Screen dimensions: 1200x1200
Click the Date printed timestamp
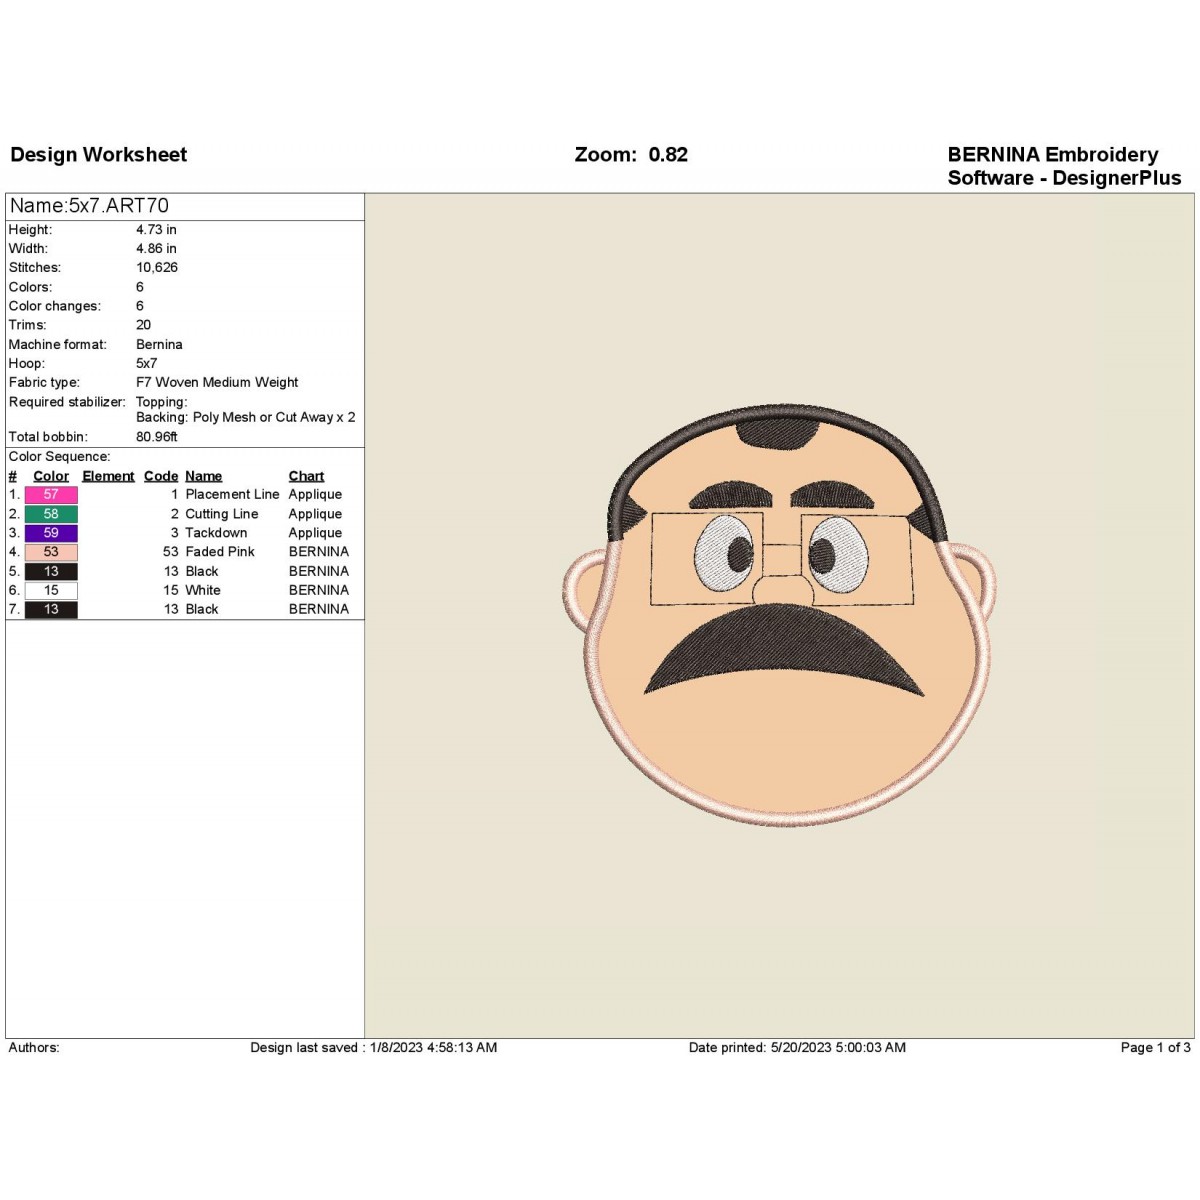coord(797,1047)
